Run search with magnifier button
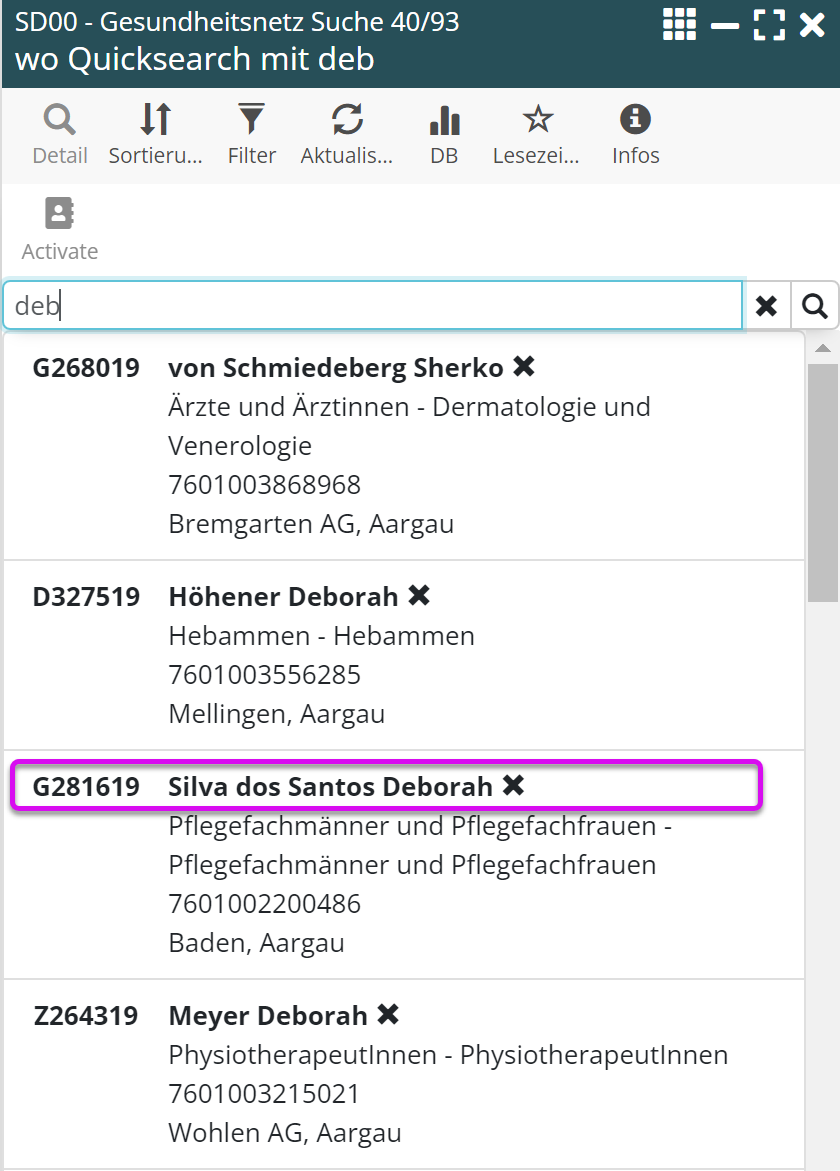The image size is (840, 1171). (815, 306)
